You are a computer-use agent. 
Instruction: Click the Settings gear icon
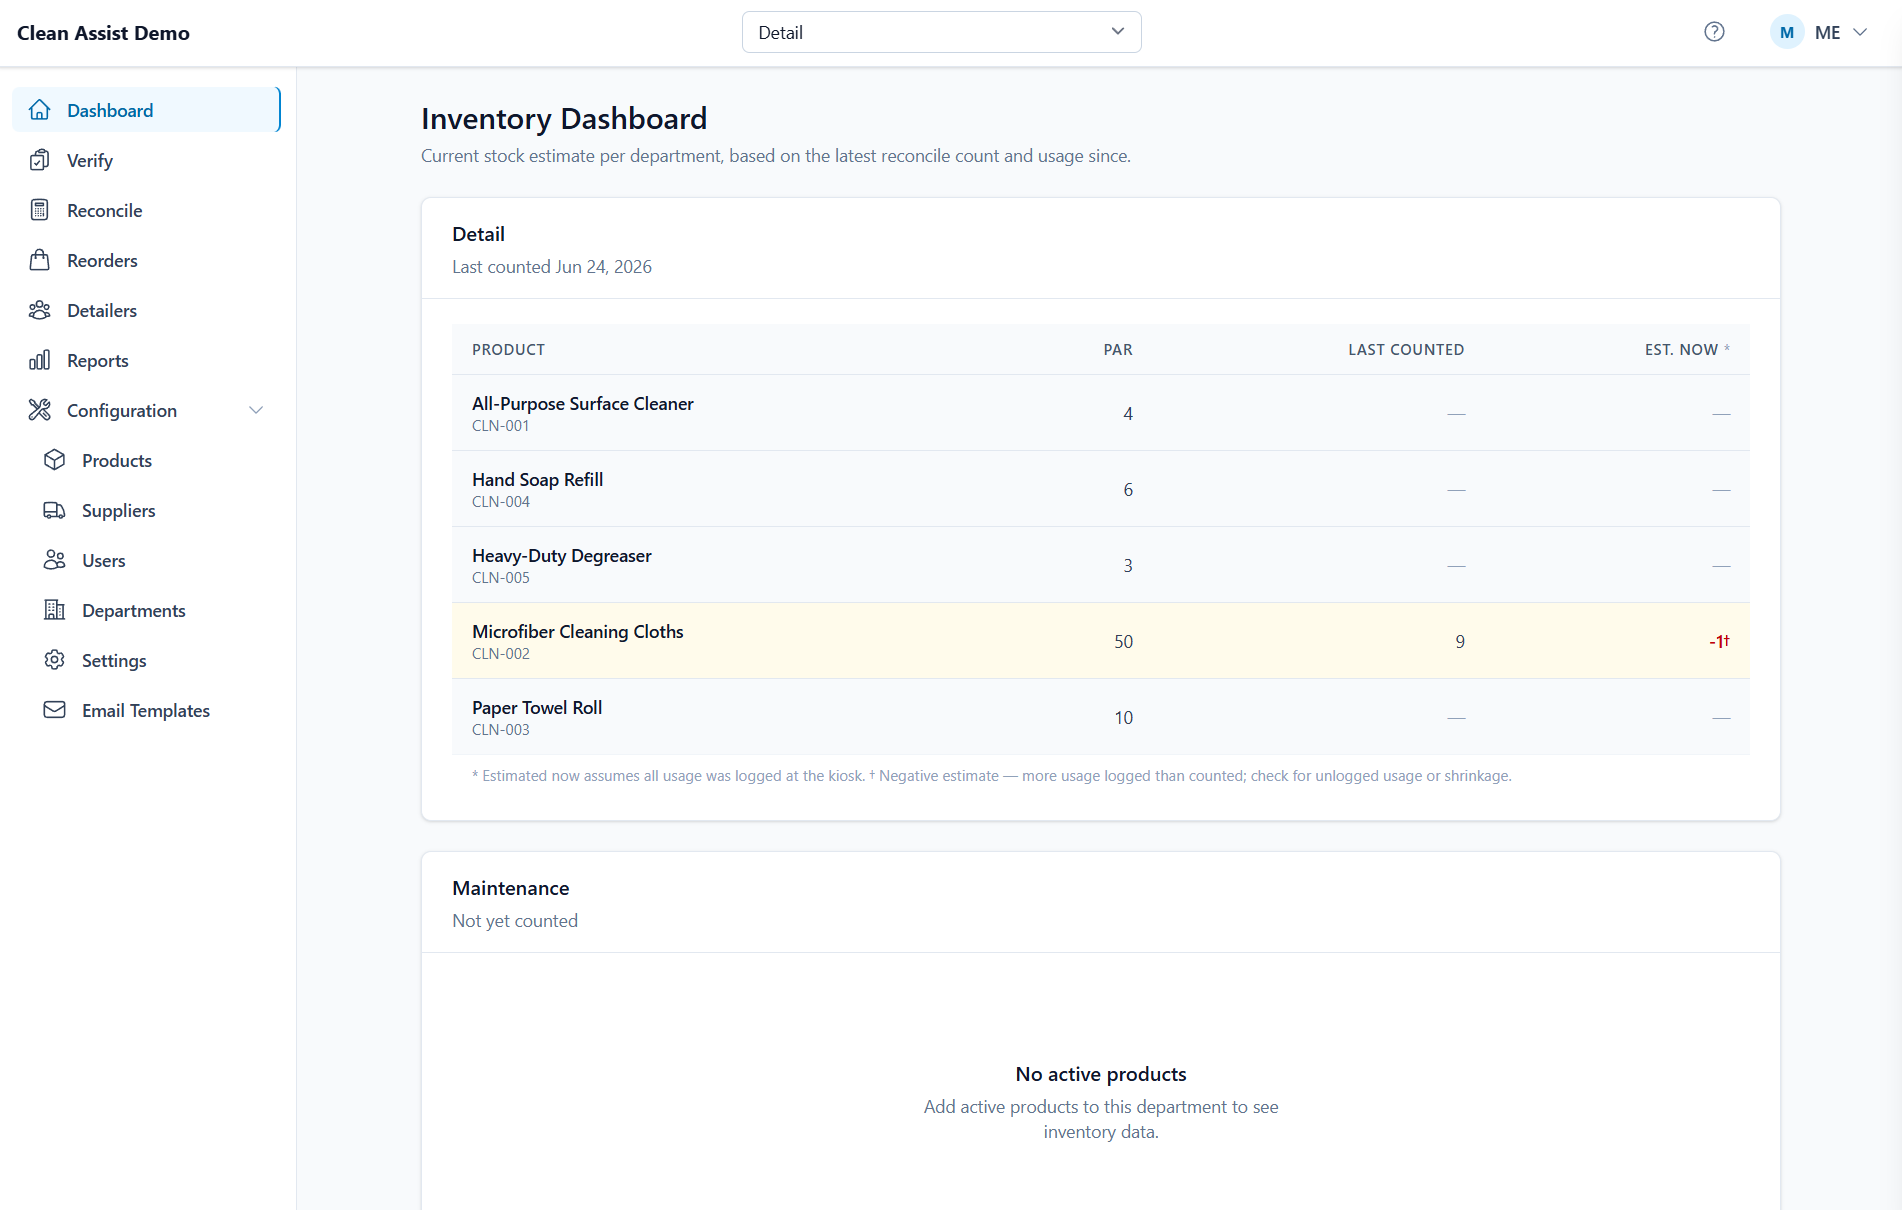[x=55, y=660]
